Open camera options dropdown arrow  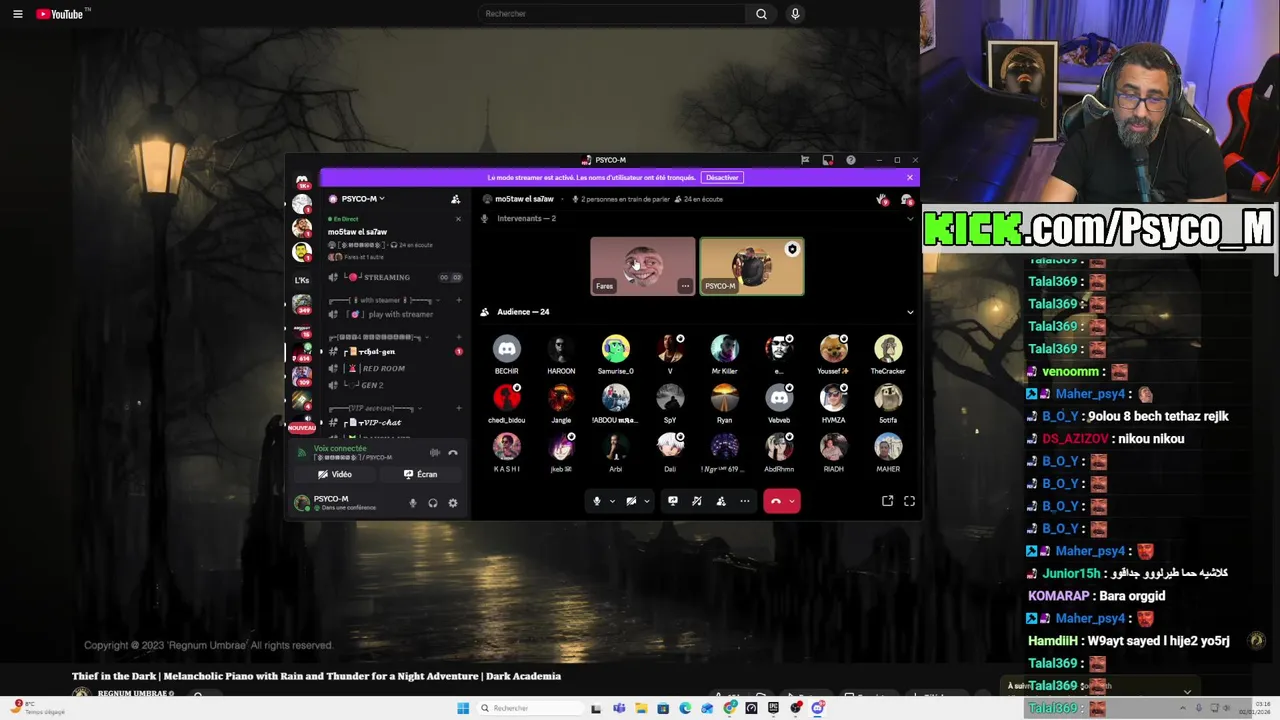pos(646,501)
